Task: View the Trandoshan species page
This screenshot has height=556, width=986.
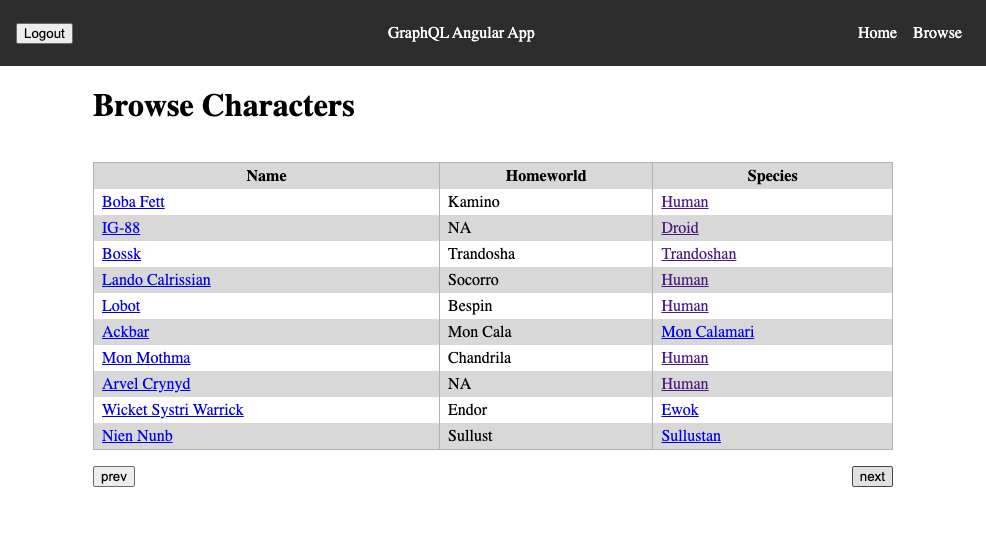Action: 698,254
